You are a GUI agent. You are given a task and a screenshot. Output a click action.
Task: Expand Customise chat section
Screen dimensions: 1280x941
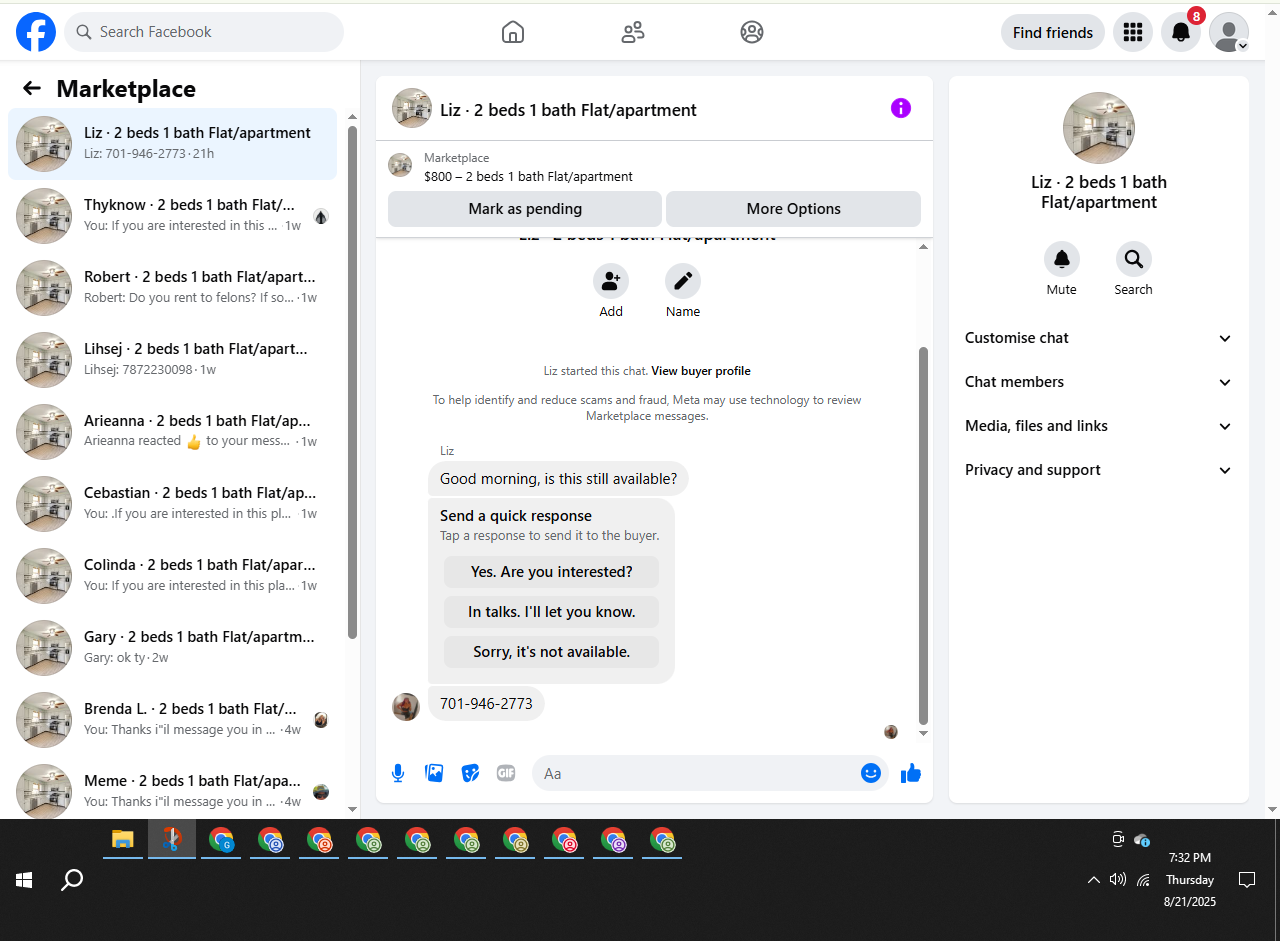1099,338
